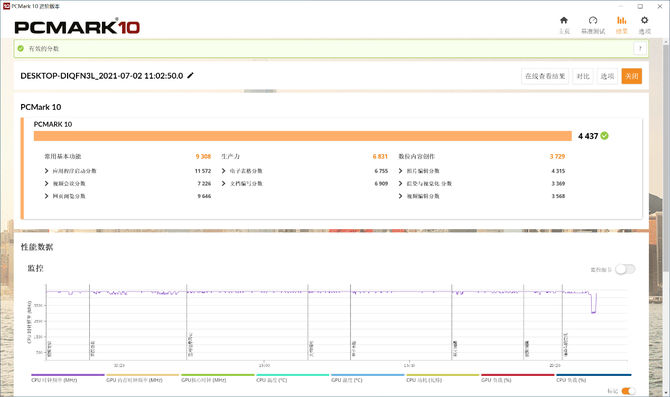Toggle the orange markers switch (标记)
This screenshot has width=670, height=397.
tap(628, 391)
